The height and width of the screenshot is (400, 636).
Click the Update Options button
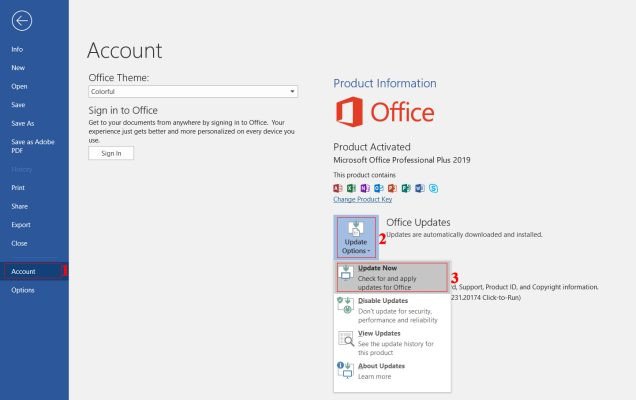tap(356, 237)
